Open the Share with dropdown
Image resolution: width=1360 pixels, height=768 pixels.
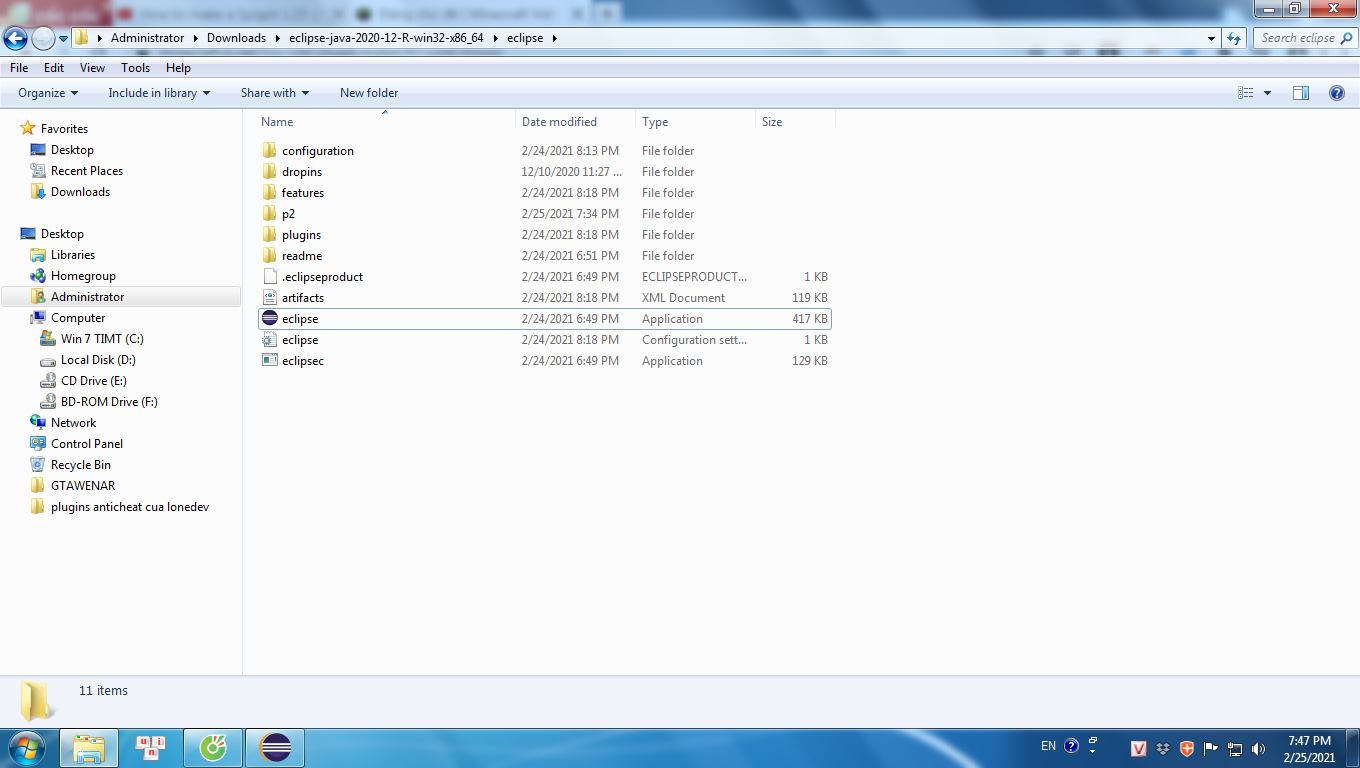point(275,93)
